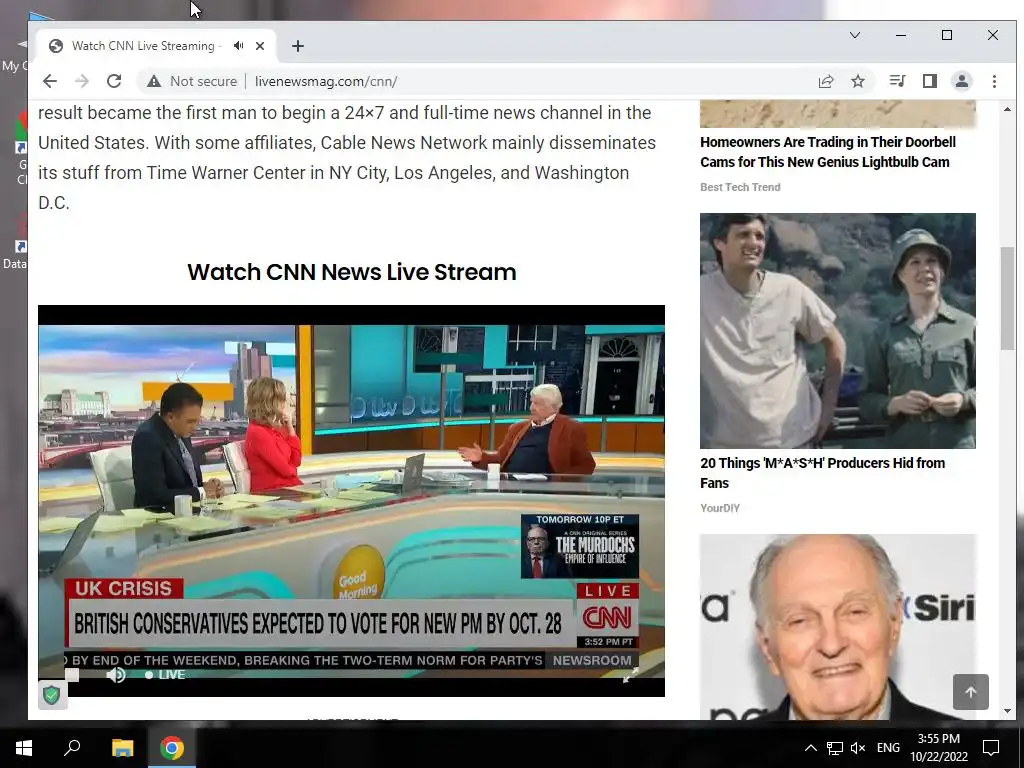This screenshot has width=1024, height=768.
Task: Click the Best Tech Trend source label
Action: (740, 187)
